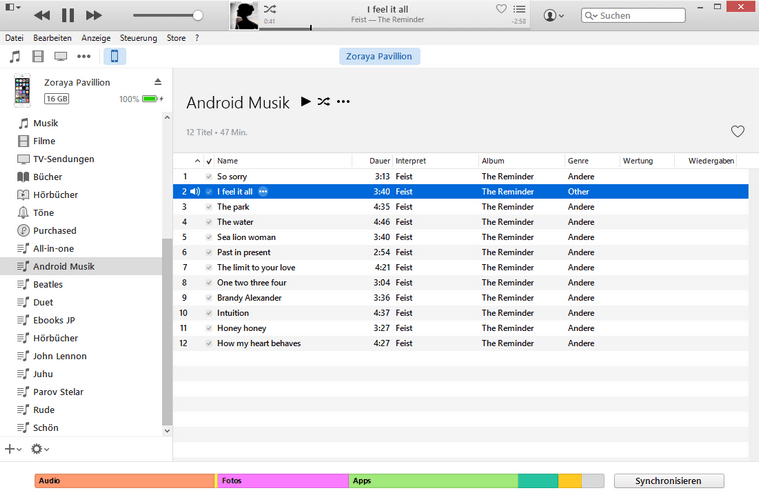Adjust the volume slider knob
This screenshot has height=500, width=759.
[197, 15]
